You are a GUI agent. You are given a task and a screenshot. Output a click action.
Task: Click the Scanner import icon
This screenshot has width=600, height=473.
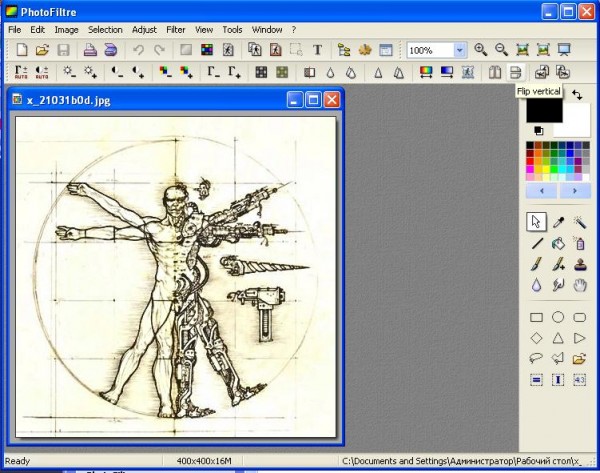tap(111, 50)
